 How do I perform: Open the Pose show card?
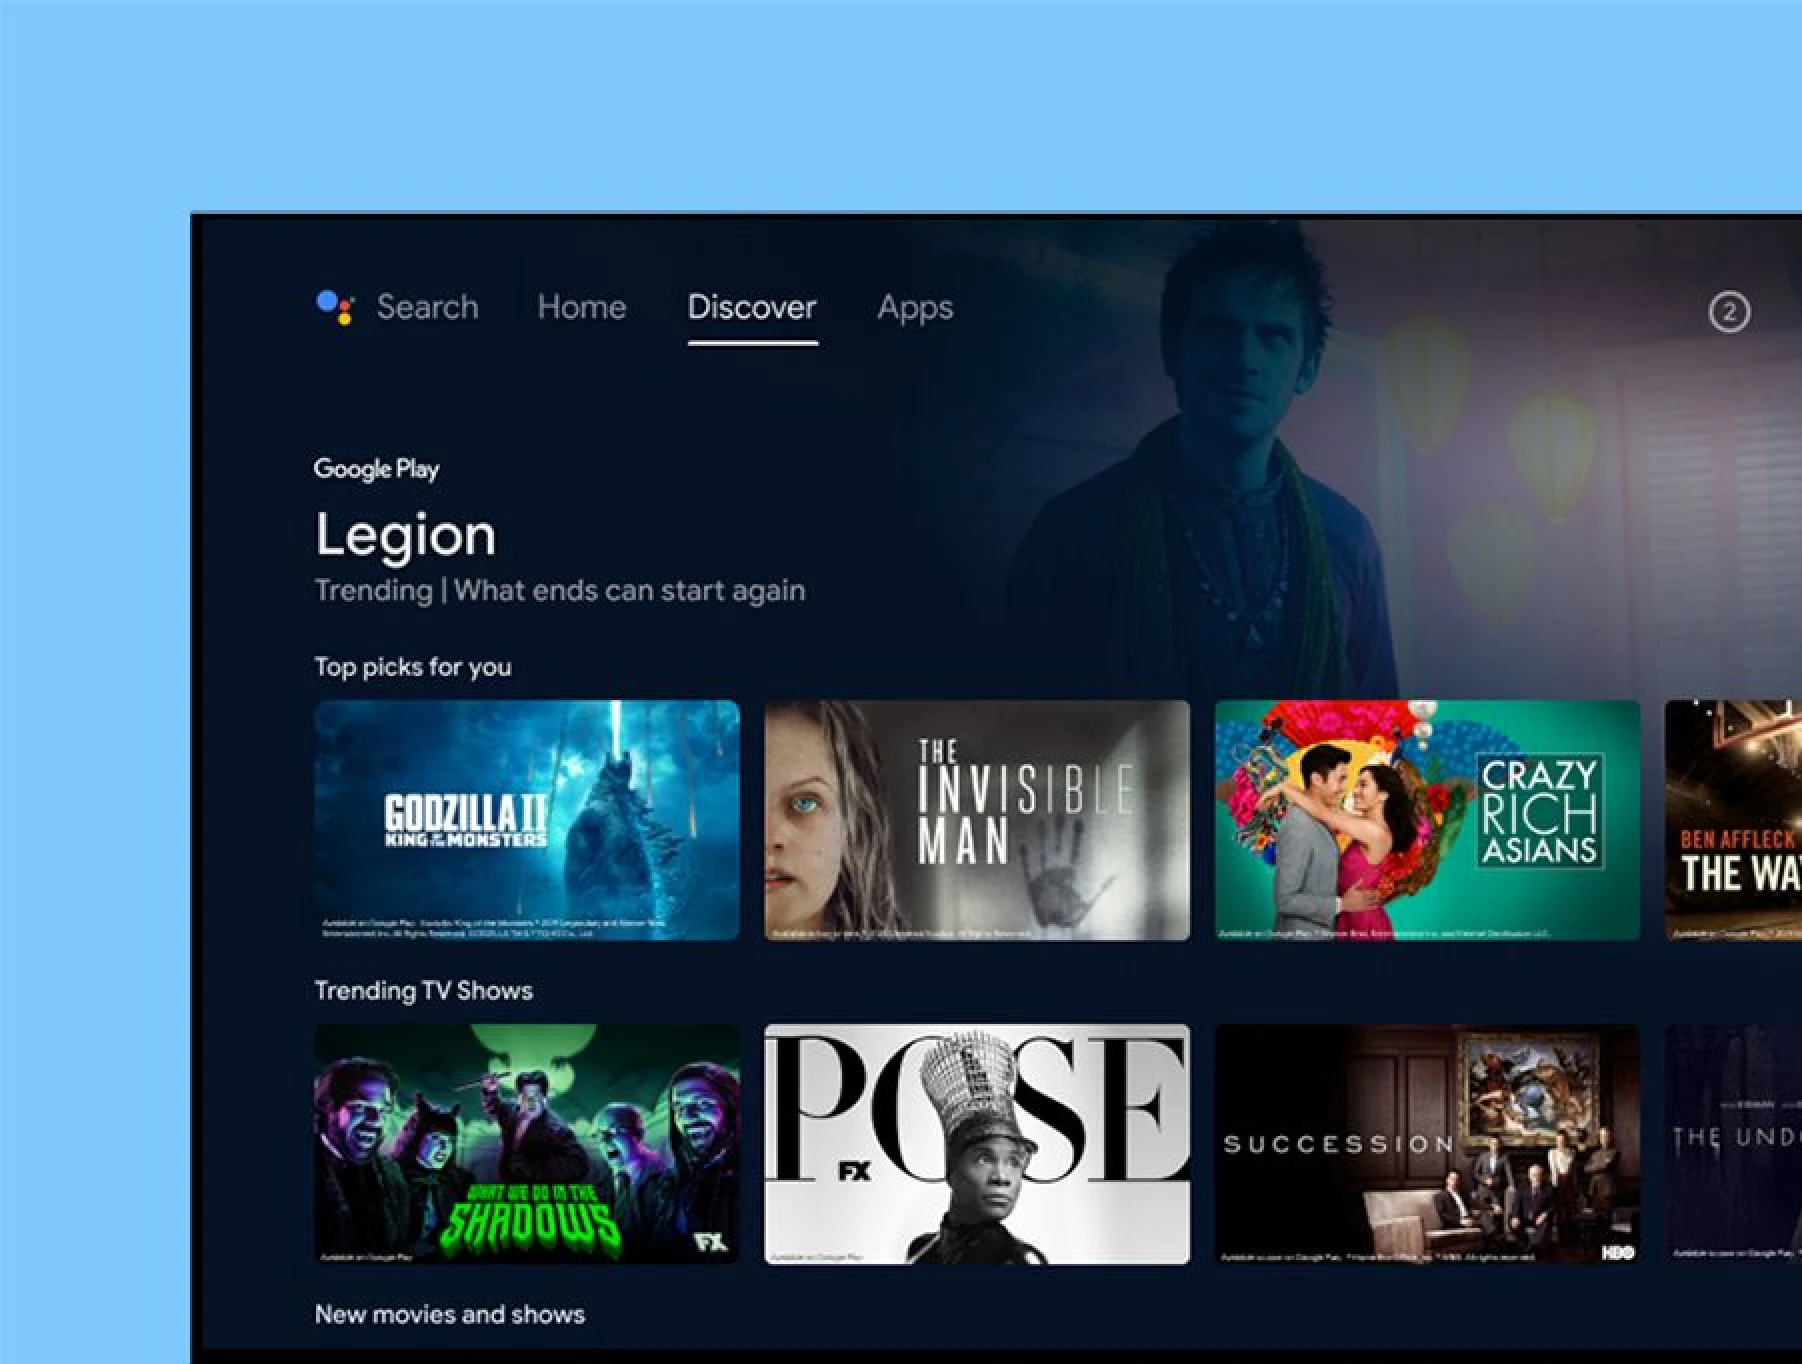pyautogui.click(x=977, y=1144)
